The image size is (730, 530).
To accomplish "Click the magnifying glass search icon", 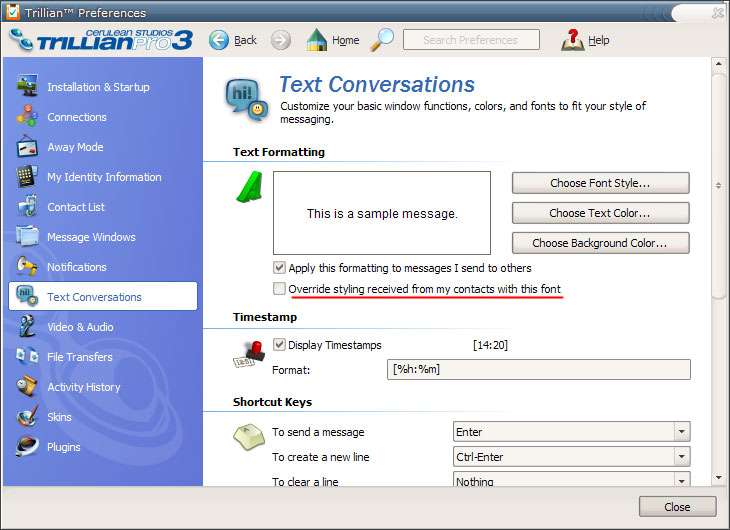I will (x=382, y=40).
